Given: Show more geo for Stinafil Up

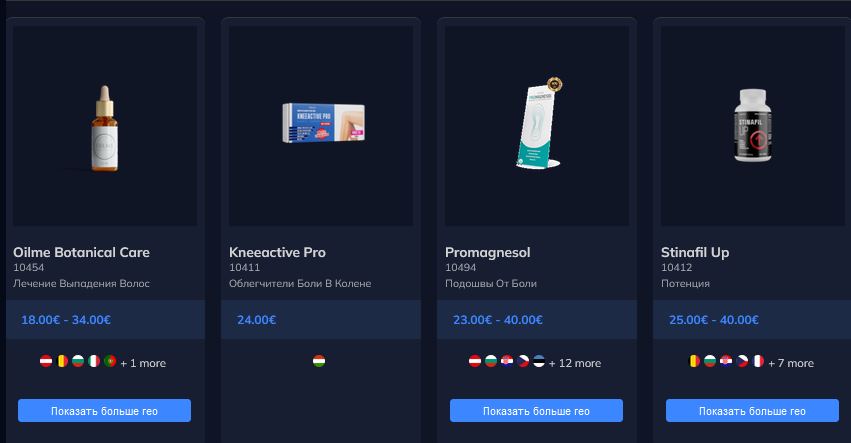Looking at the screenshot, I should coord(752,410).
